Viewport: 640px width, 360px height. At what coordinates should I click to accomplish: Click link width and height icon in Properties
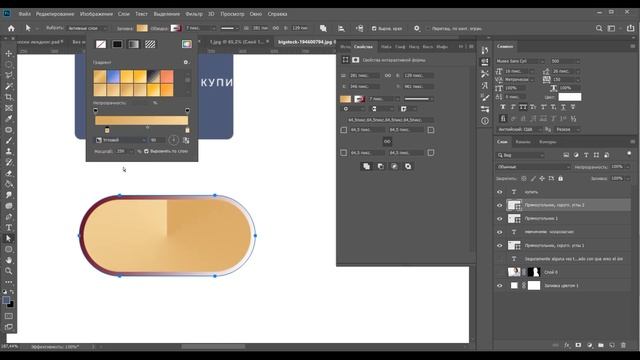pos(388,76)
